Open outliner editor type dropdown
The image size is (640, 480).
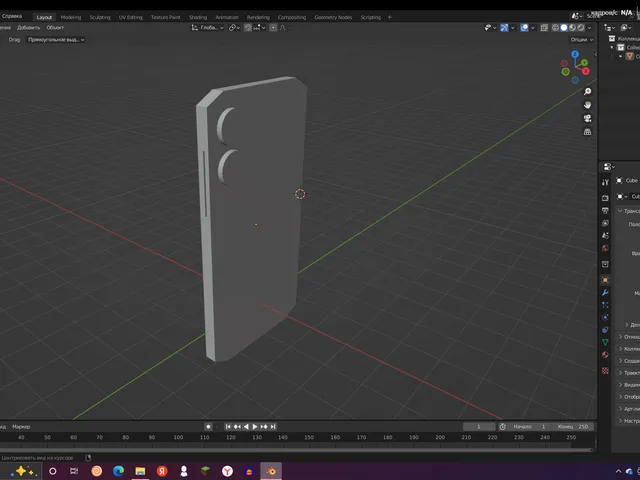(x=609, y=28)
